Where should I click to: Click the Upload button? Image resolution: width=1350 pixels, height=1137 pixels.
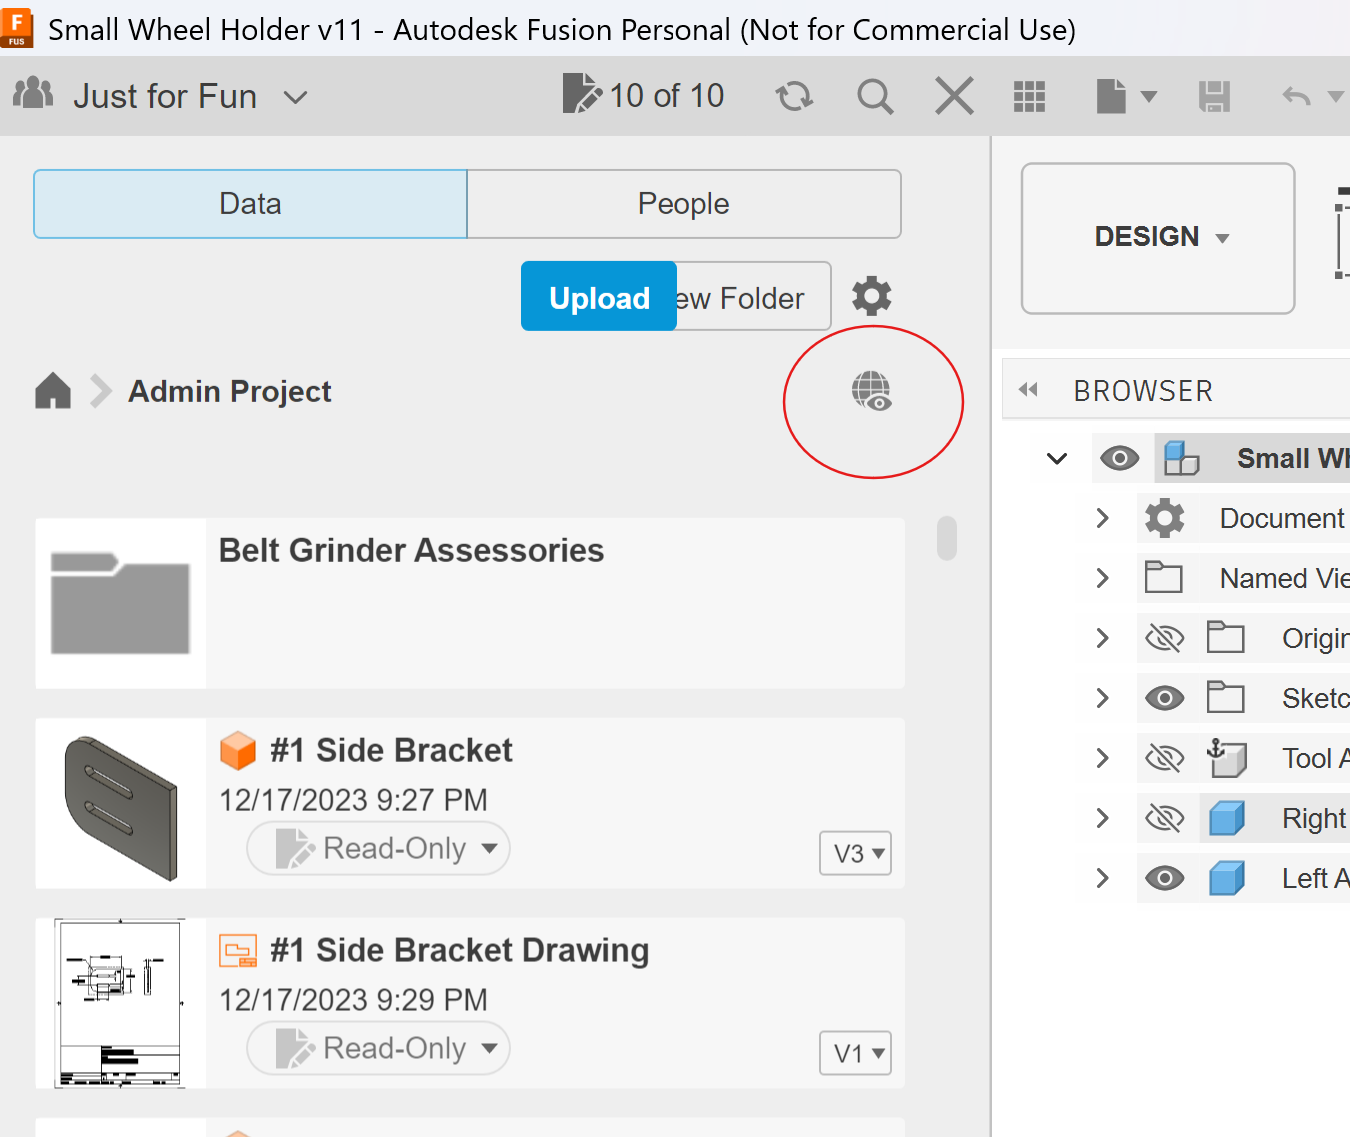[x=599, y=297]
